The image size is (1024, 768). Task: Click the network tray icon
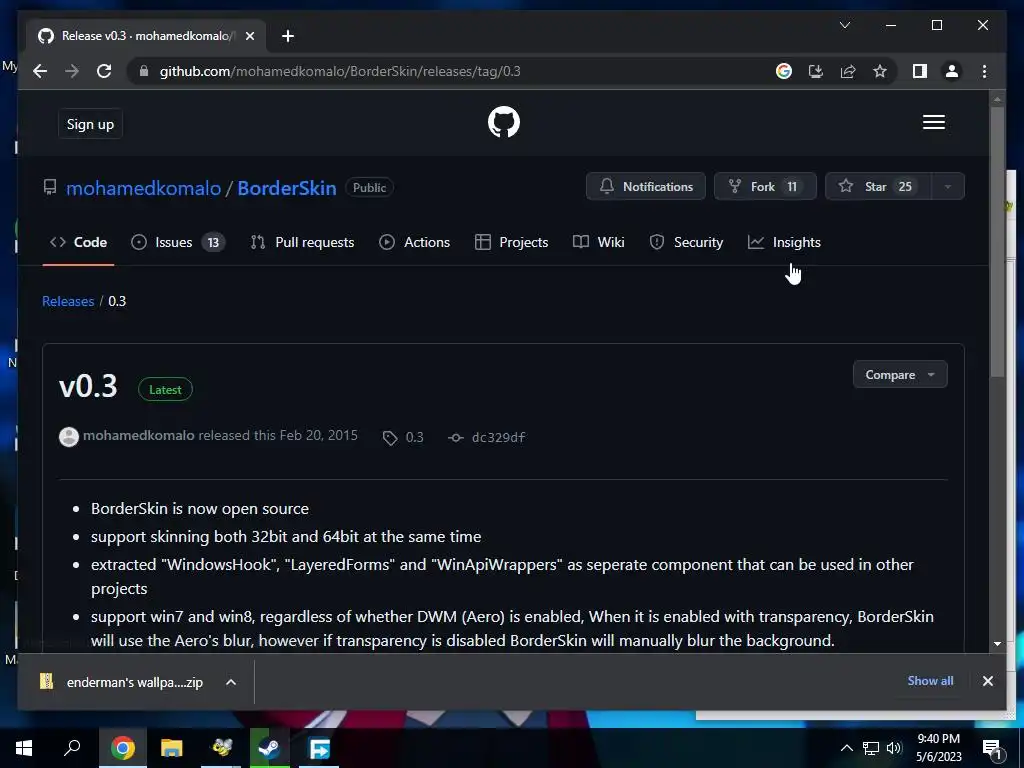coord(871,748)
